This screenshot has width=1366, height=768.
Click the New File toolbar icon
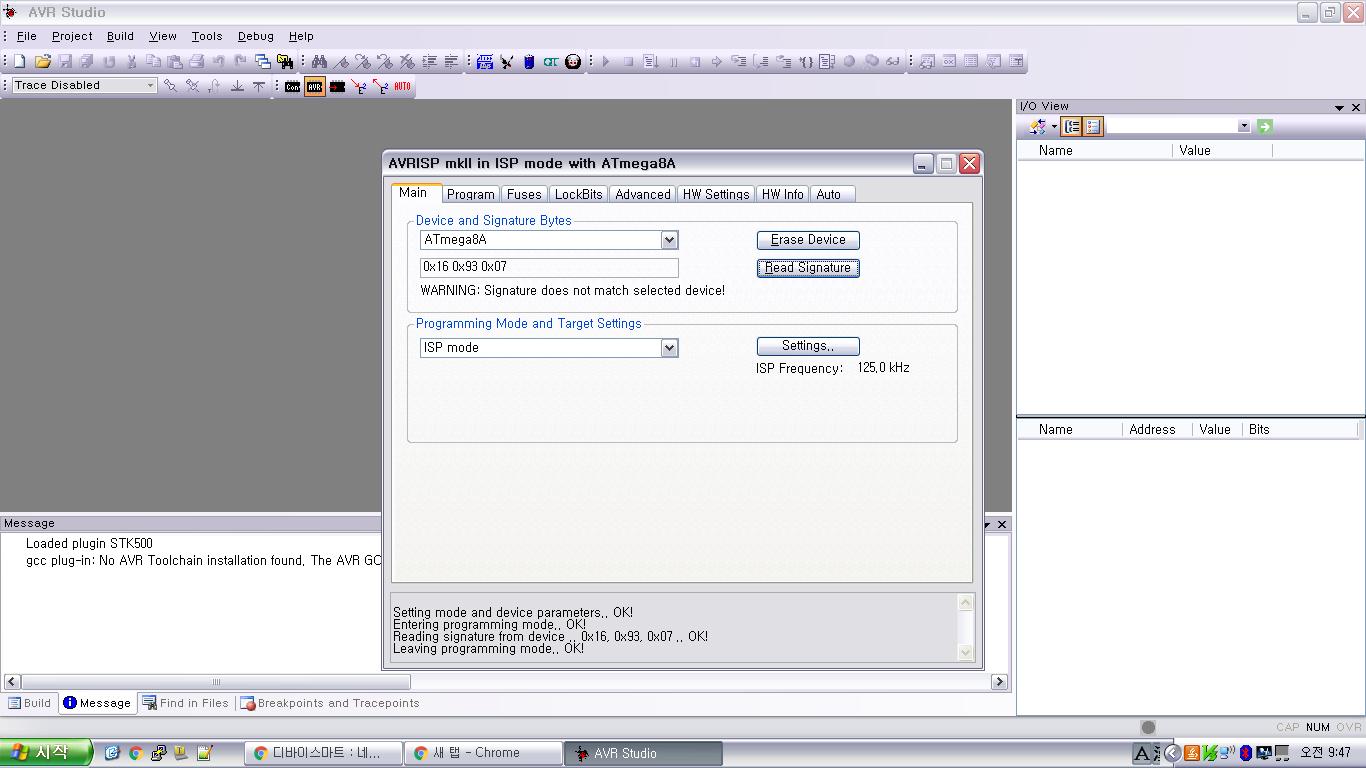pyautogui.click(x=19, y=61)
